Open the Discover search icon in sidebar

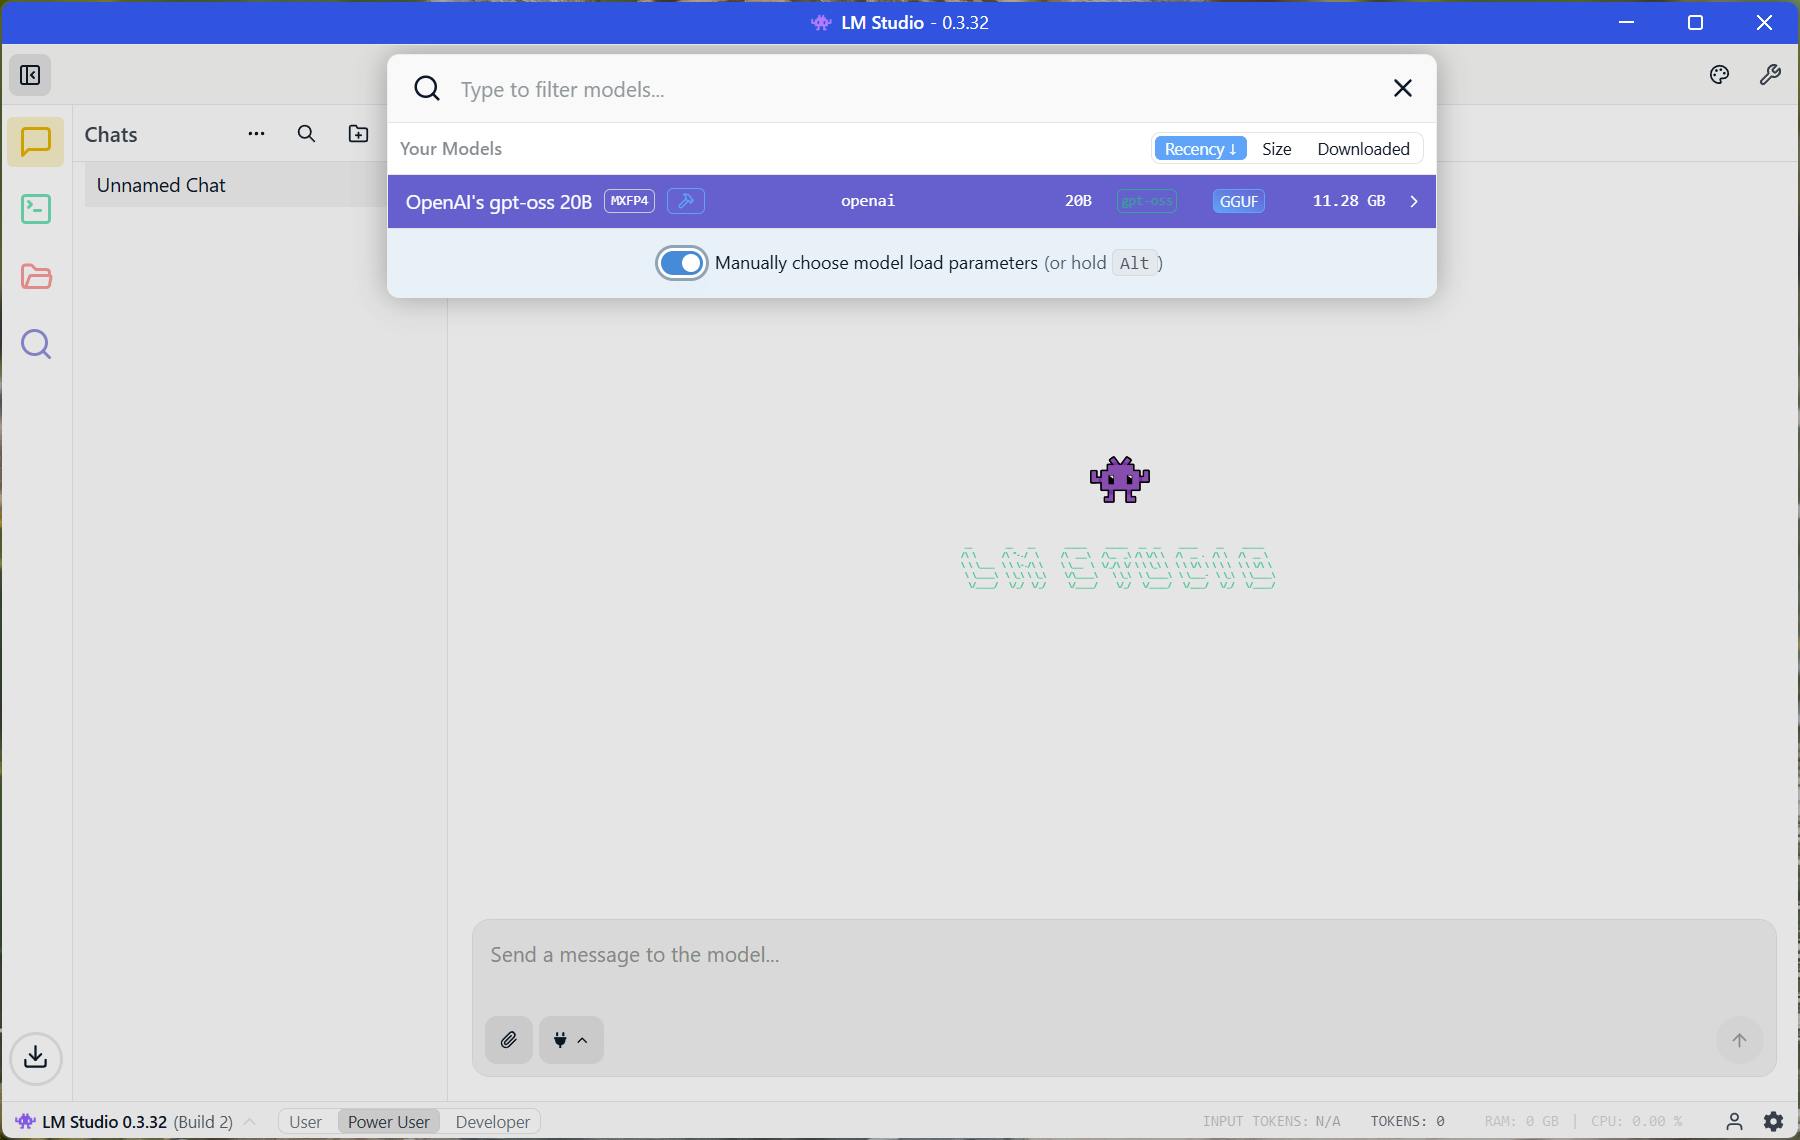(x=36, y=344)
